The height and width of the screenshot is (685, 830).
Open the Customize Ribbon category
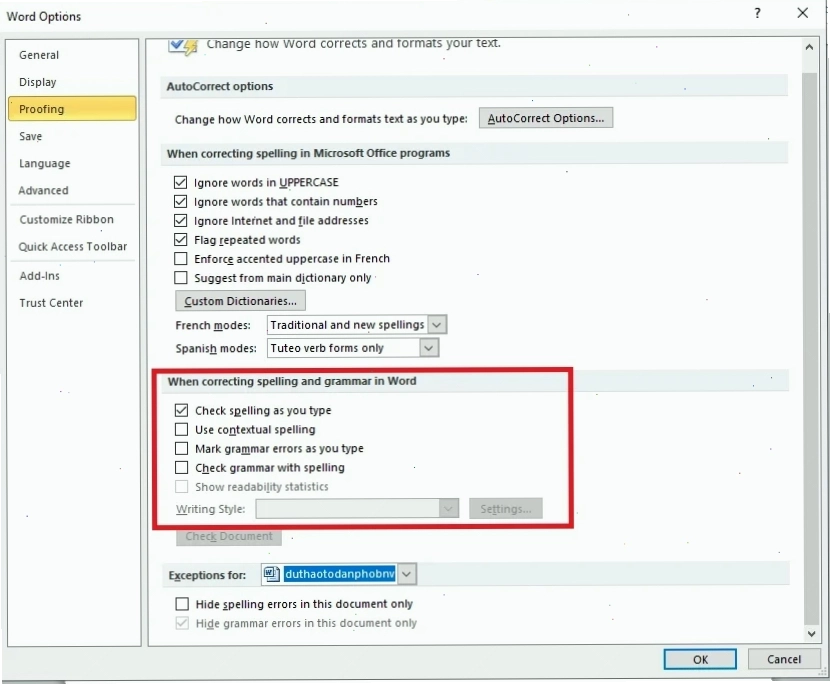(67, 220)
